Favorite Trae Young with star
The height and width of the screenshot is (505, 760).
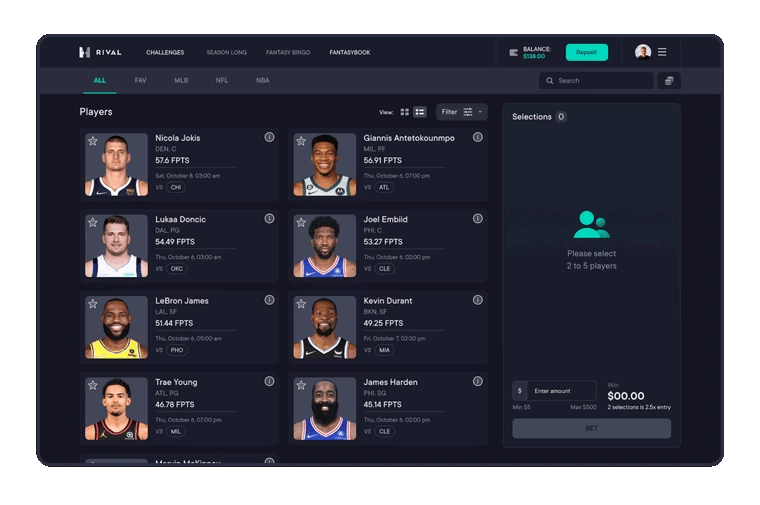93,385
